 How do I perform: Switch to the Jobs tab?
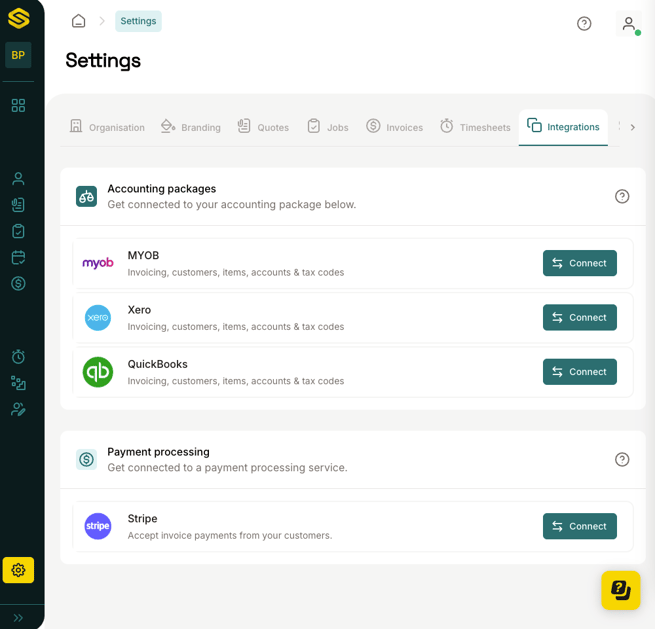click(328, 127)
